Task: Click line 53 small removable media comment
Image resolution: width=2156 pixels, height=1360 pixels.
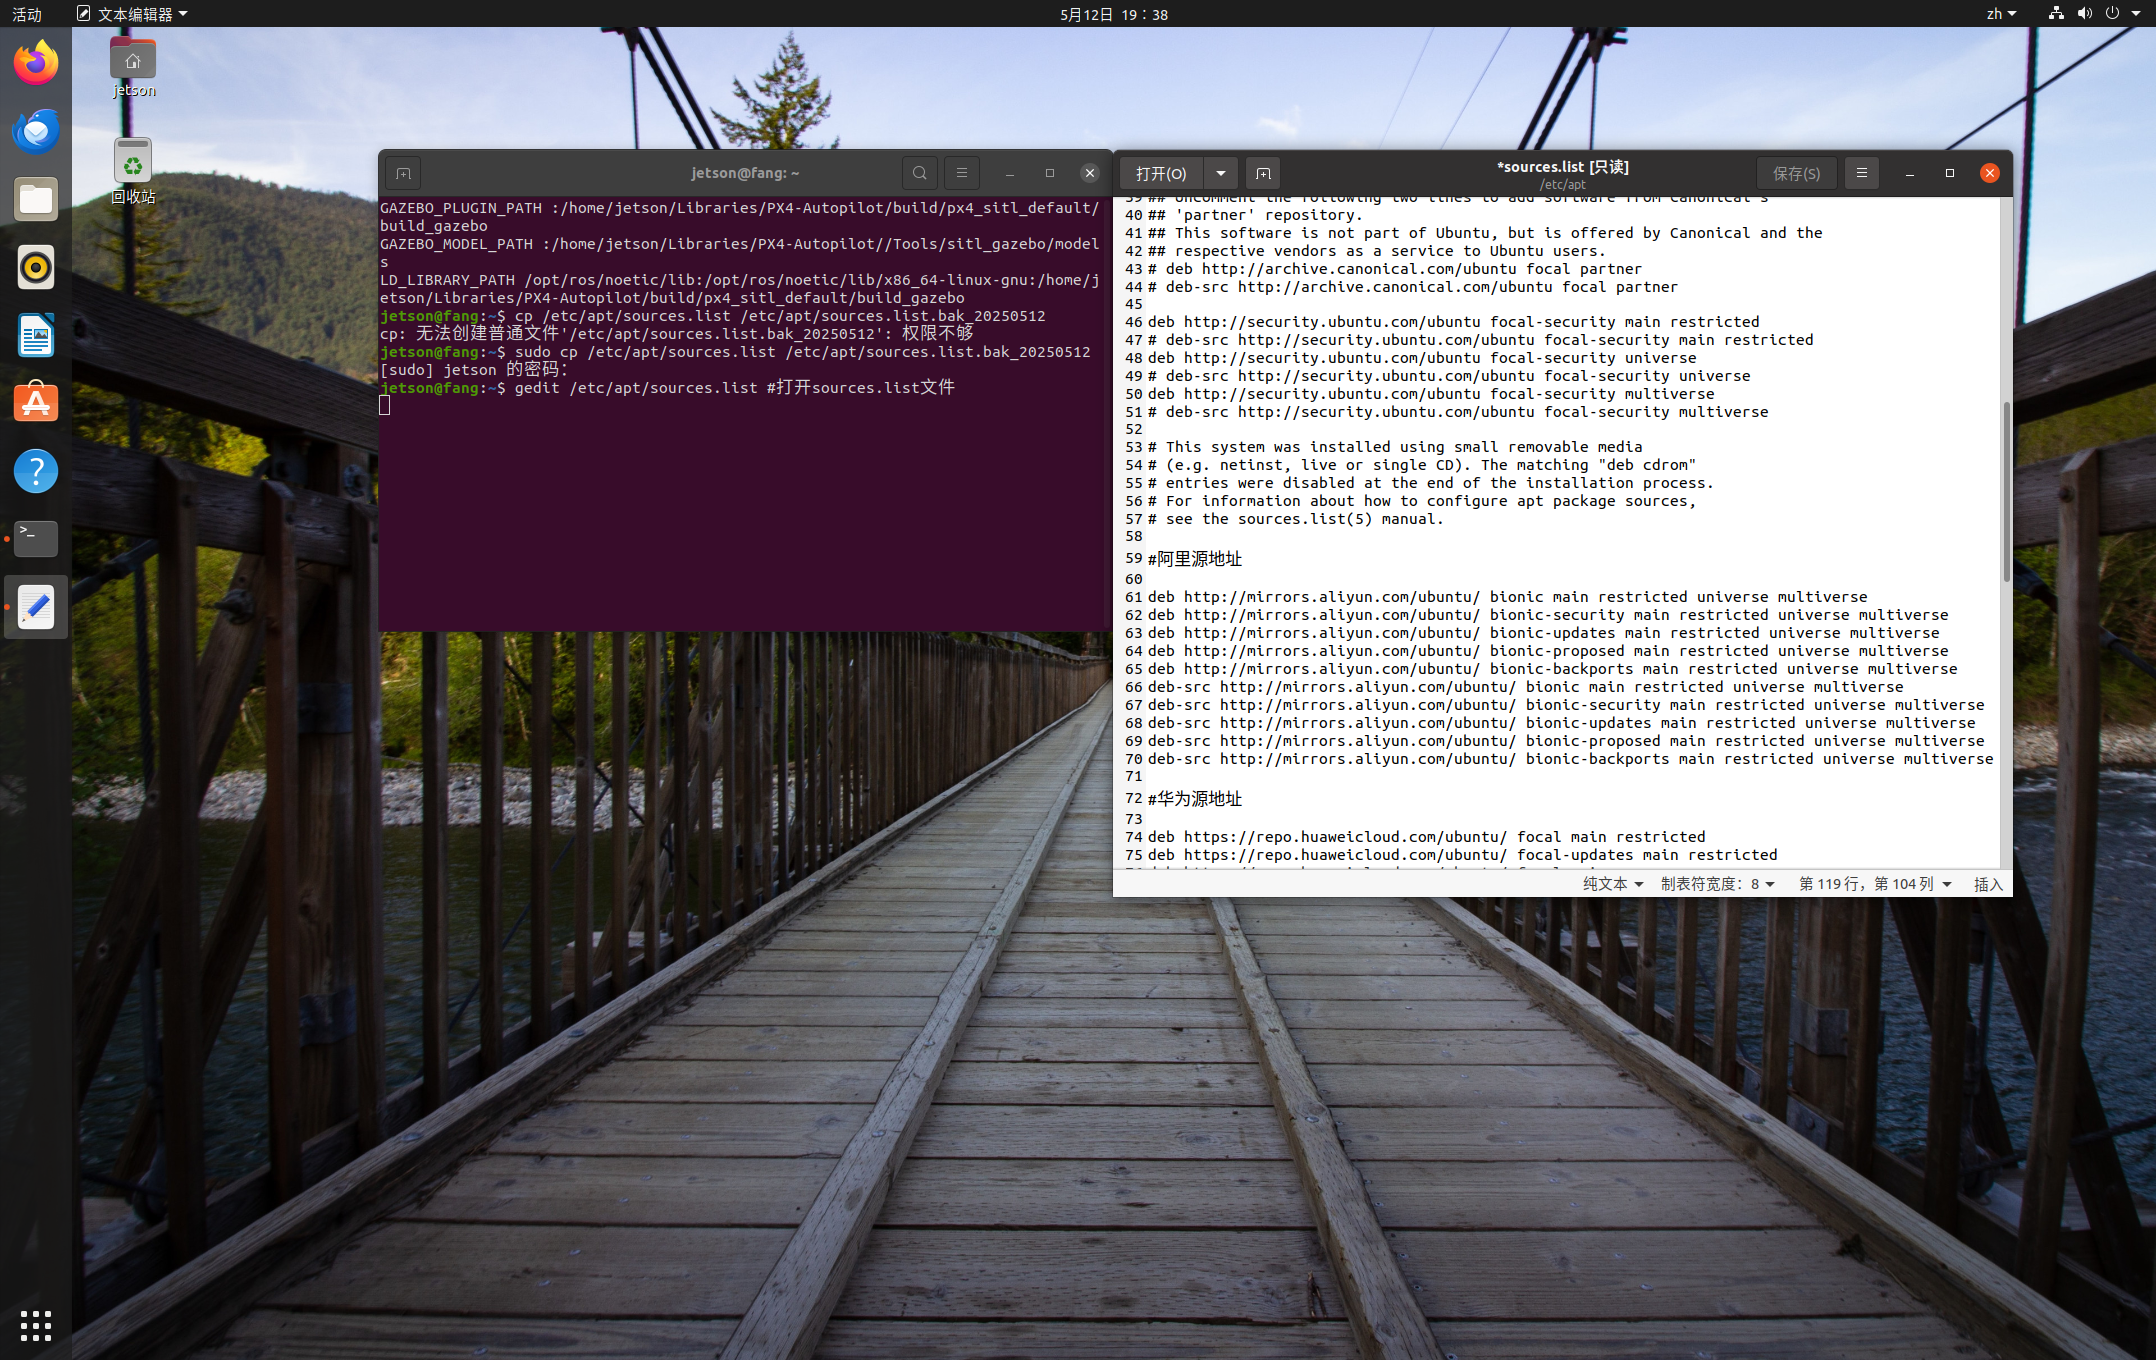Action: point(1394,447)
